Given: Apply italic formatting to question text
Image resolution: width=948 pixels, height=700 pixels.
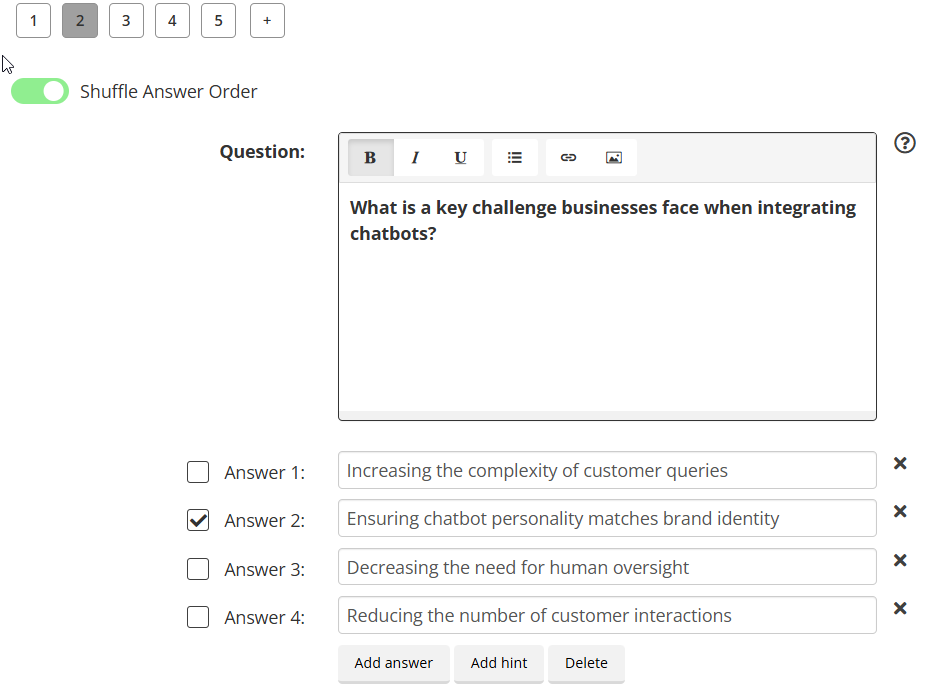Looking at the screenshot, I should [x=415, y=158].
